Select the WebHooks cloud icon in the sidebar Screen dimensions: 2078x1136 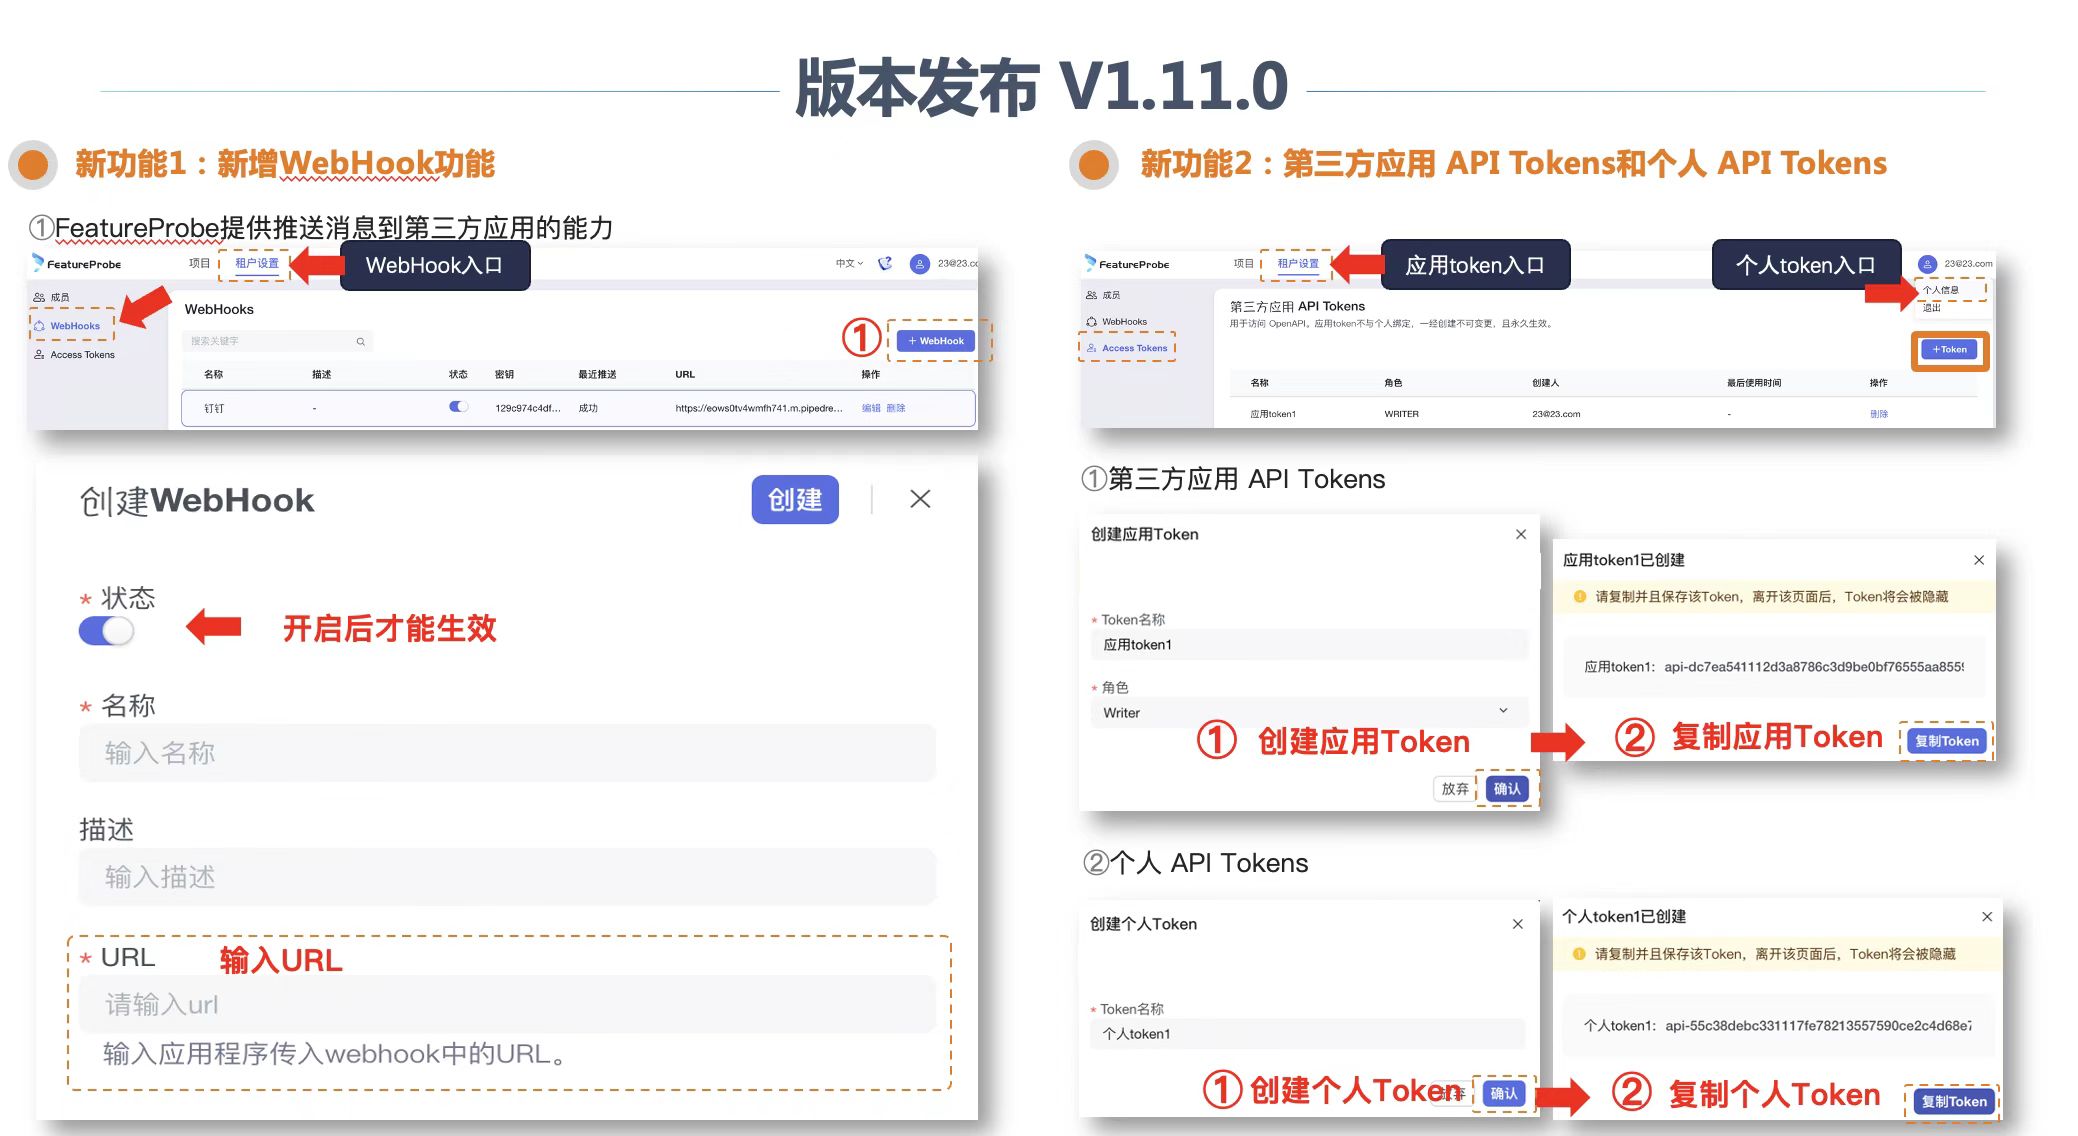pos(38,326)
